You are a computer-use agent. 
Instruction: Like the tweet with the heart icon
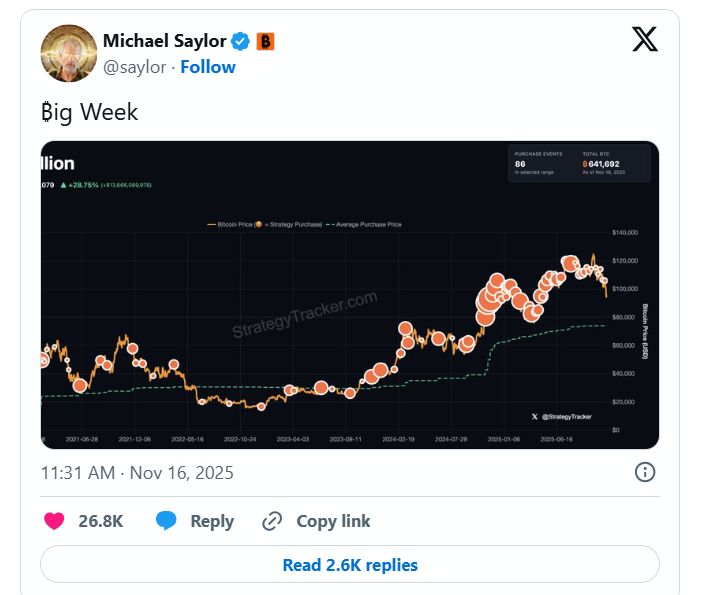coord(55,521)
